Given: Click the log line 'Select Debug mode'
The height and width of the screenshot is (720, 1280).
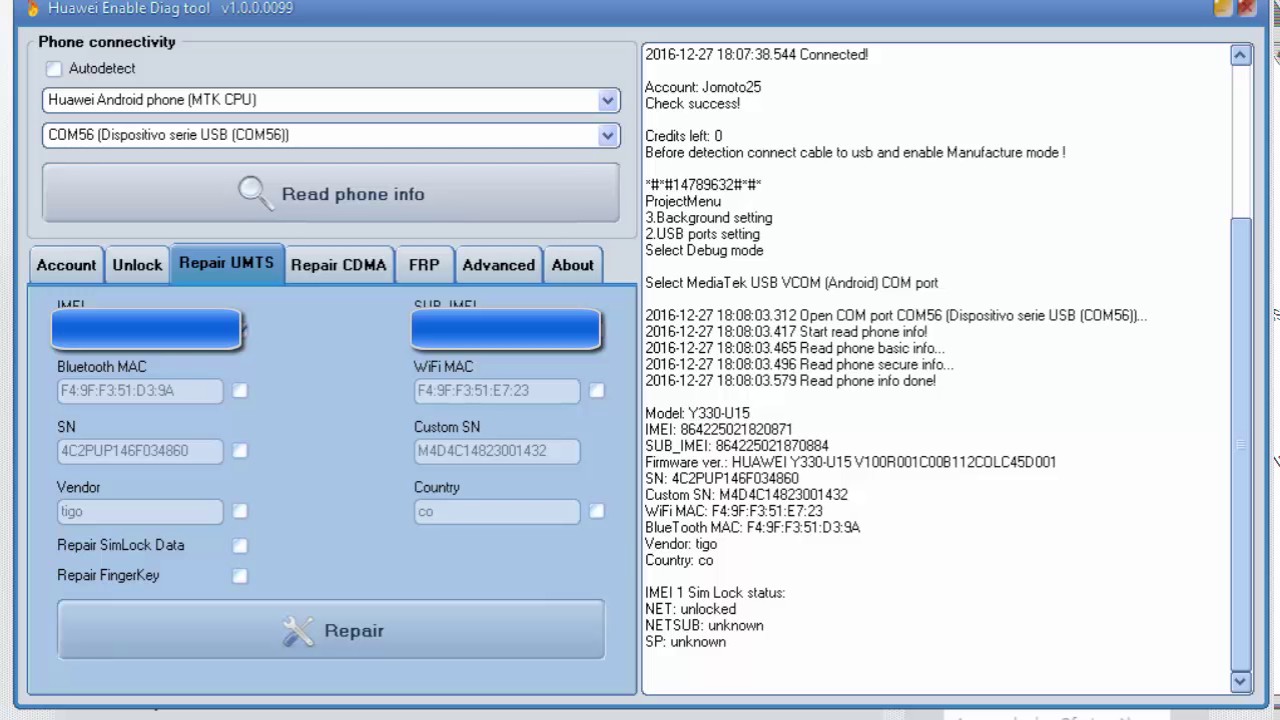Looking at the screenshot, I should pyautogui.click(x=704, y=250).
